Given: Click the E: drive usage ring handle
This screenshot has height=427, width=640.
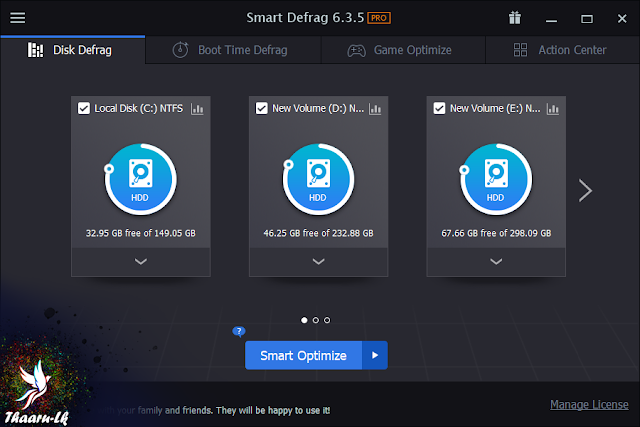Looking at the screenshot, I should pyautogui.click(x=464, y=170).
